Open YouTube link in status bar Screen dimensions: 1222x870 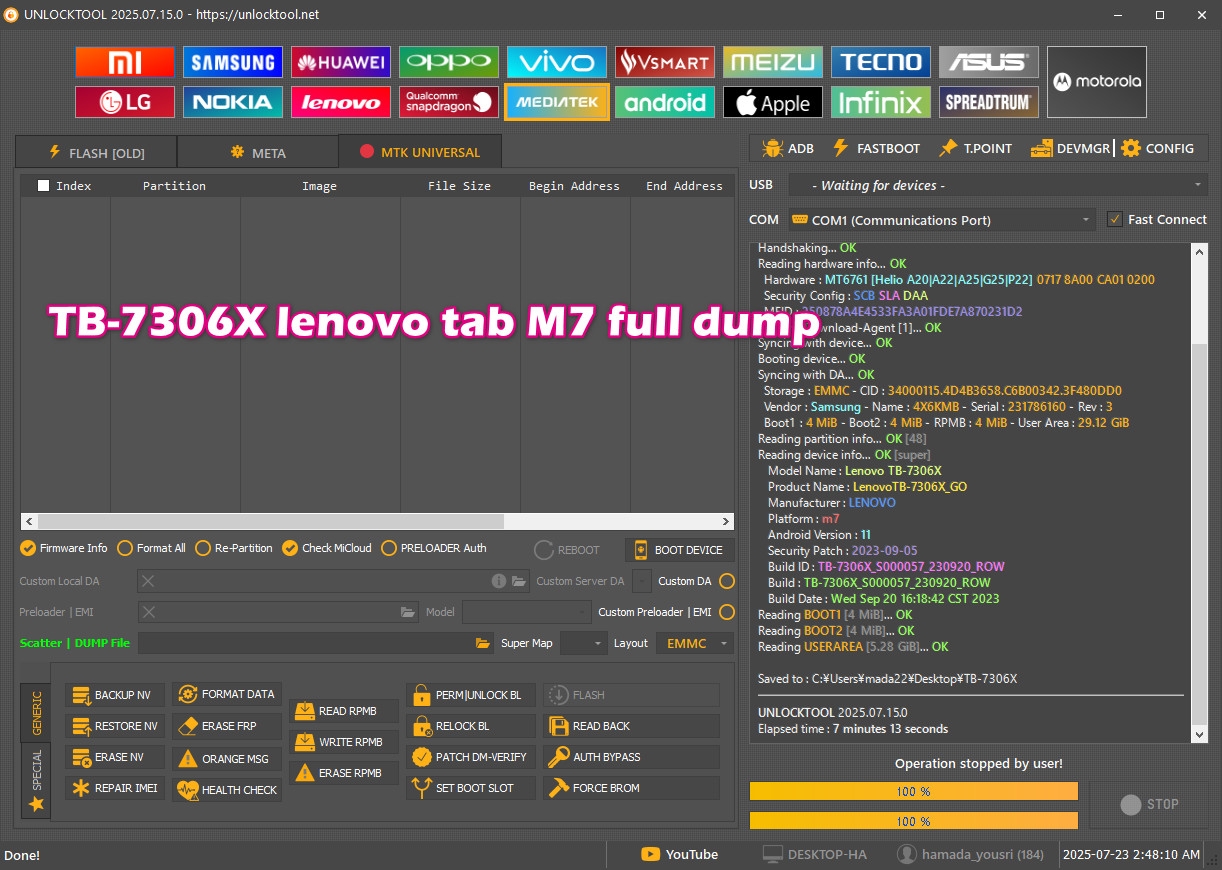(680, 854)
